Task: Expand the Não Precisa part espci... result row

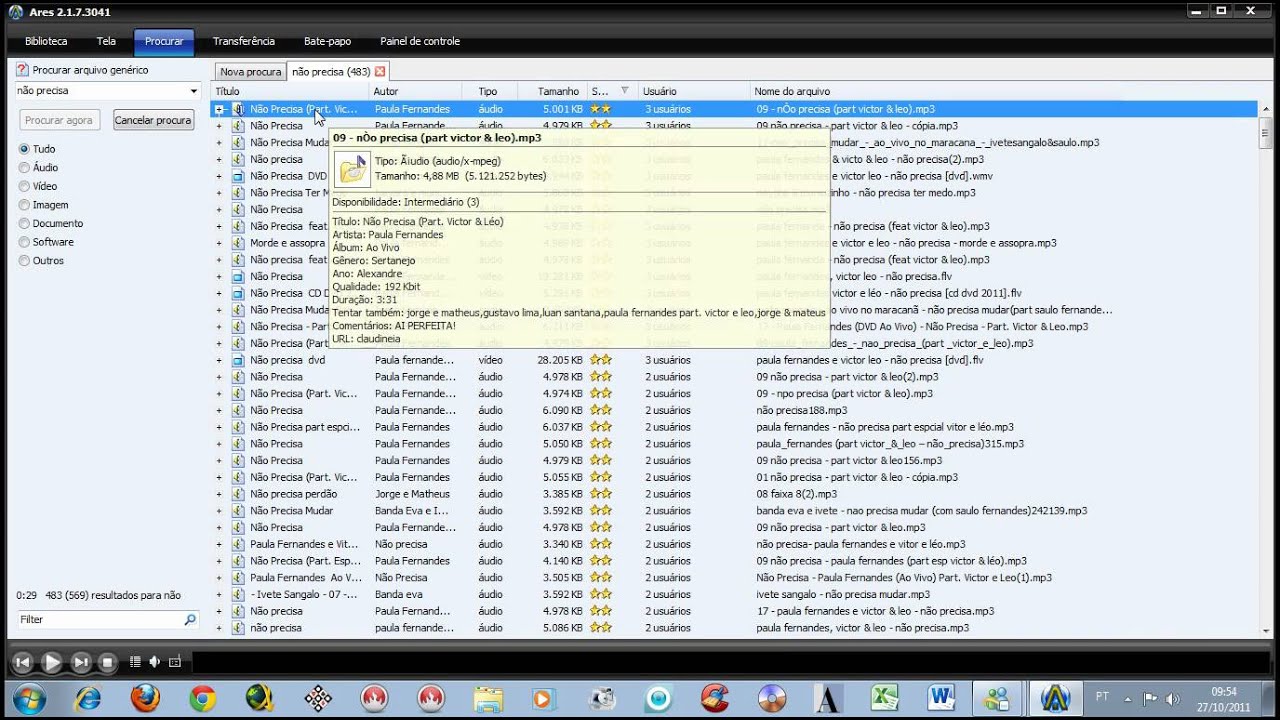Action: tap(219, 427)
